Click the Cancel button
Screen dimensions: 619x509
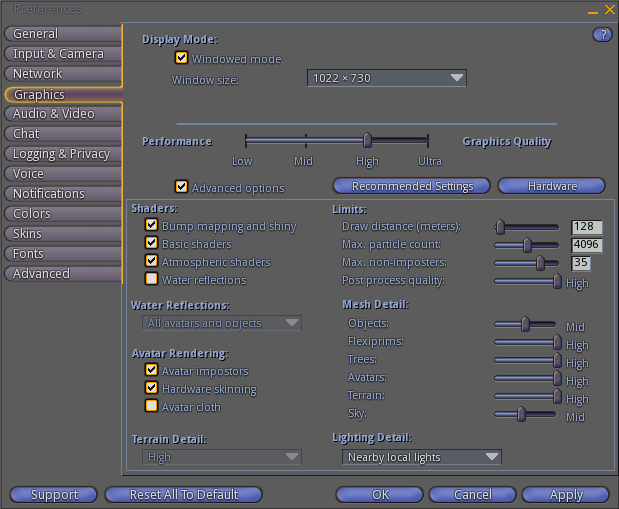coord(473,494)
